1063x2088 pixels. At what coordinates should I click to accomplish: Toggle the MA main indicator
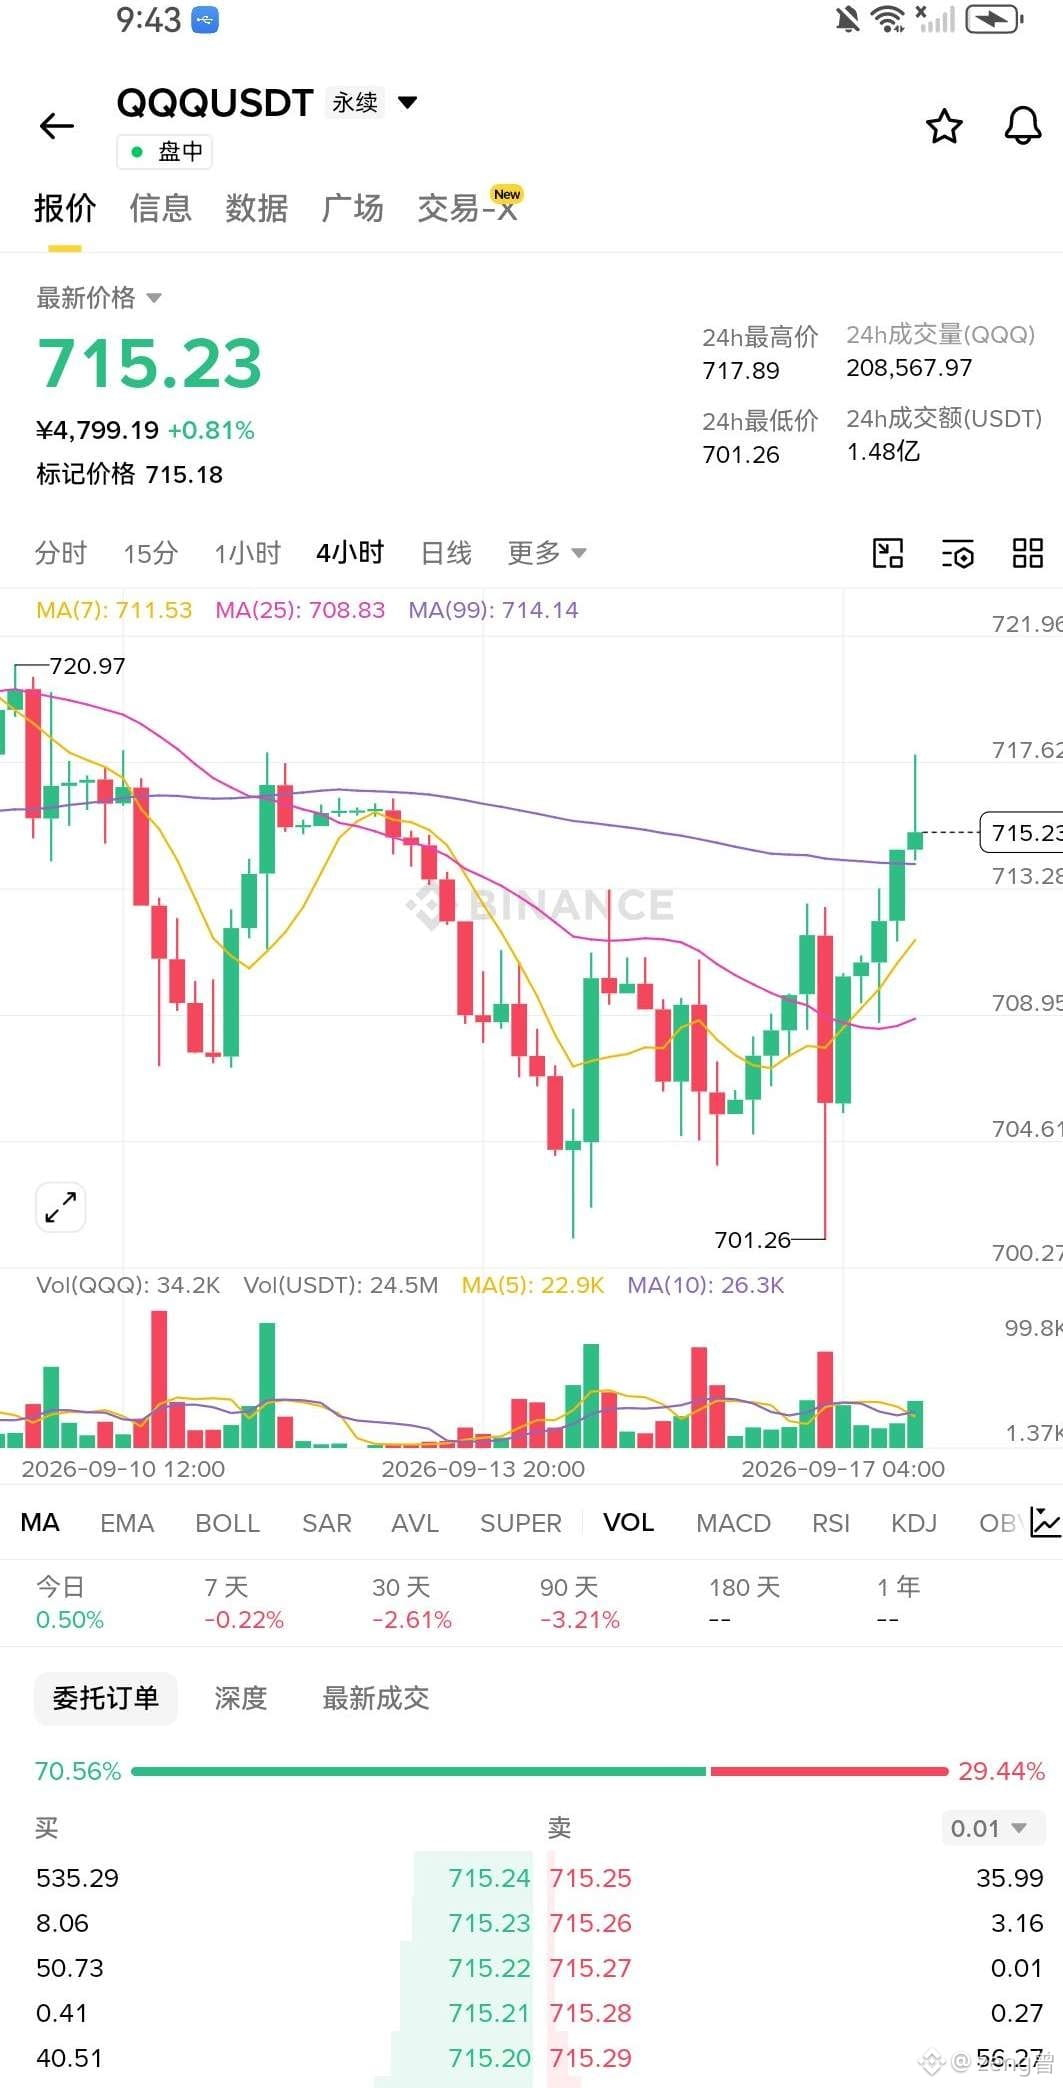[x=40, y=1523]
